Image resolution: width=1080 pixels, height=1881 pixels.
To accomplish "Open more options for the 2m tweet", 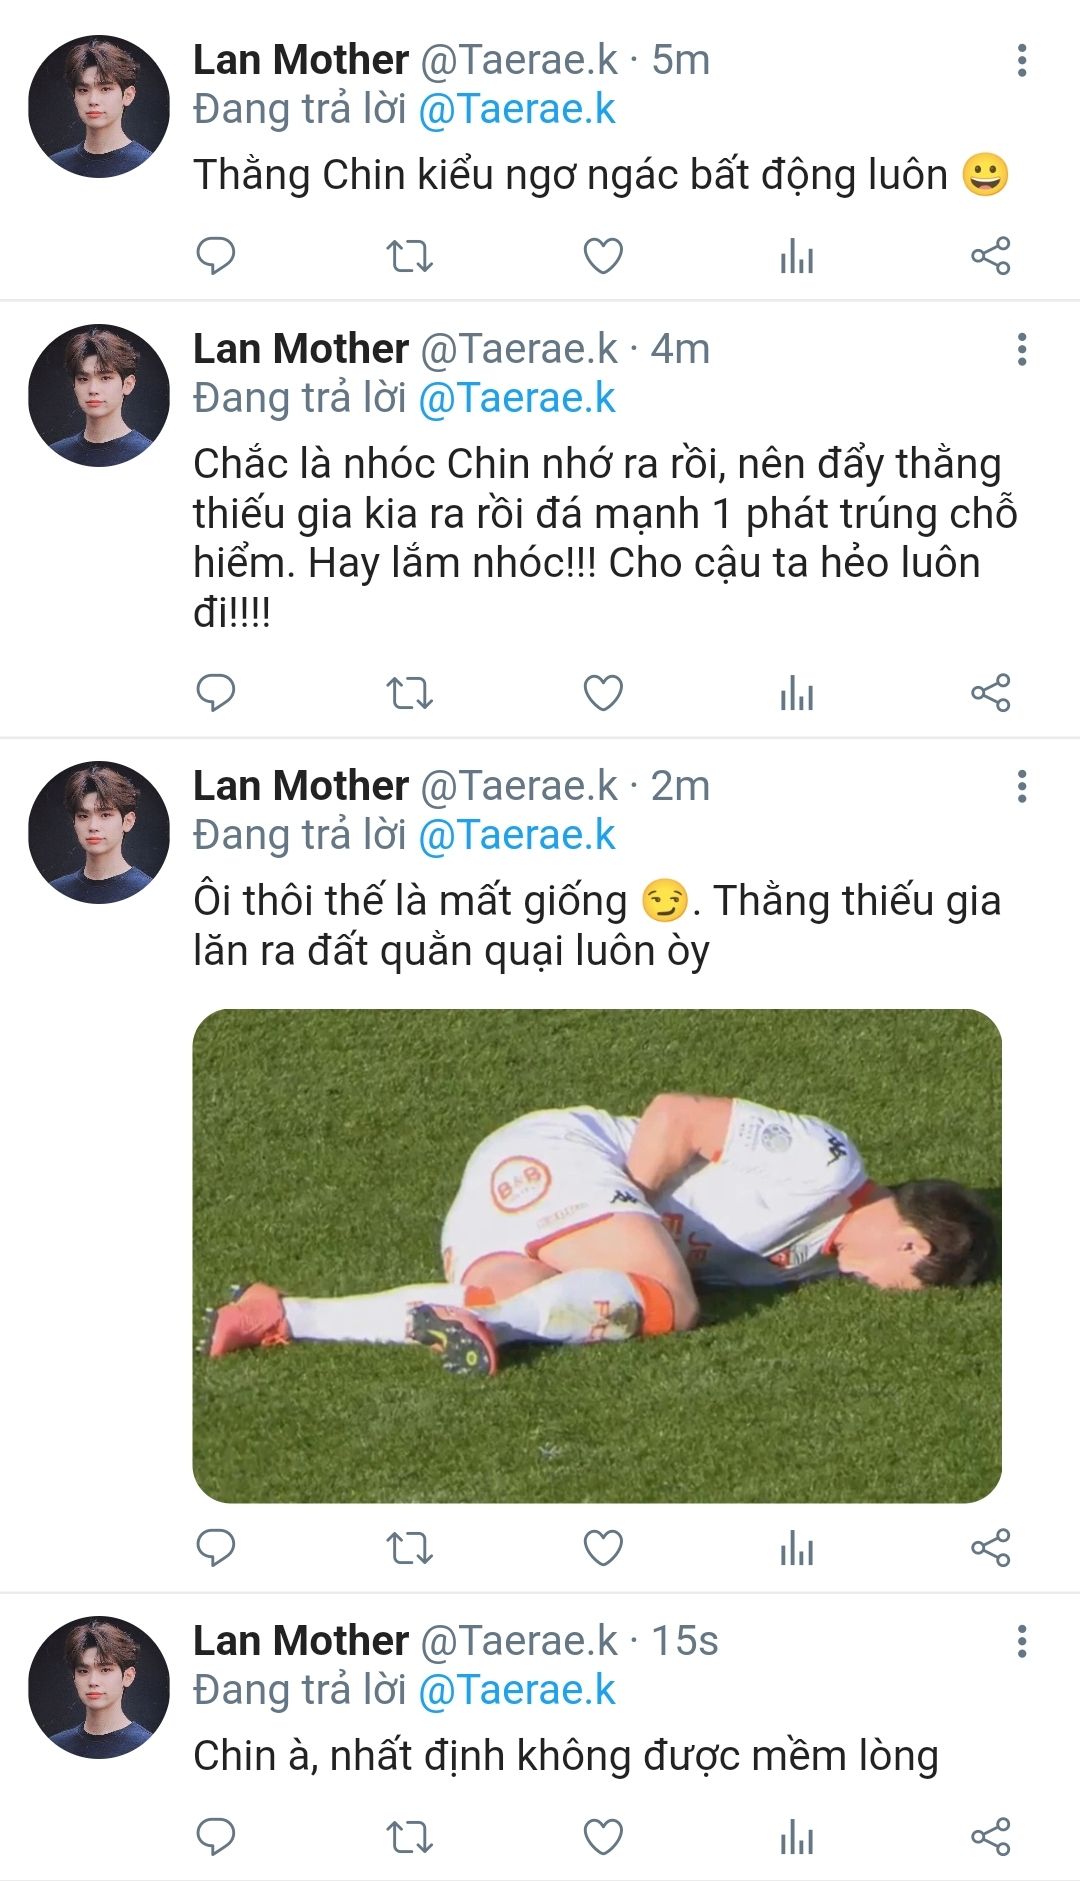I will (1021, 787).
